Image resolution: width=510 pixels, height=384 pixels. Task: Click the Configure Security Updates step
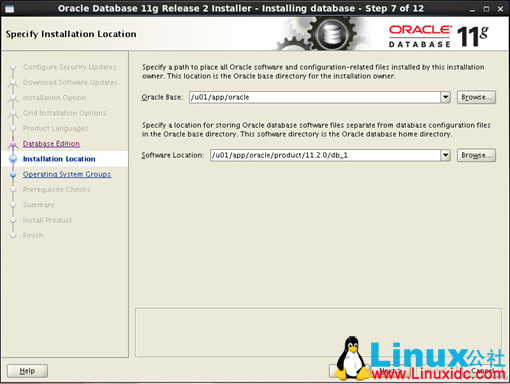(70, 67)
